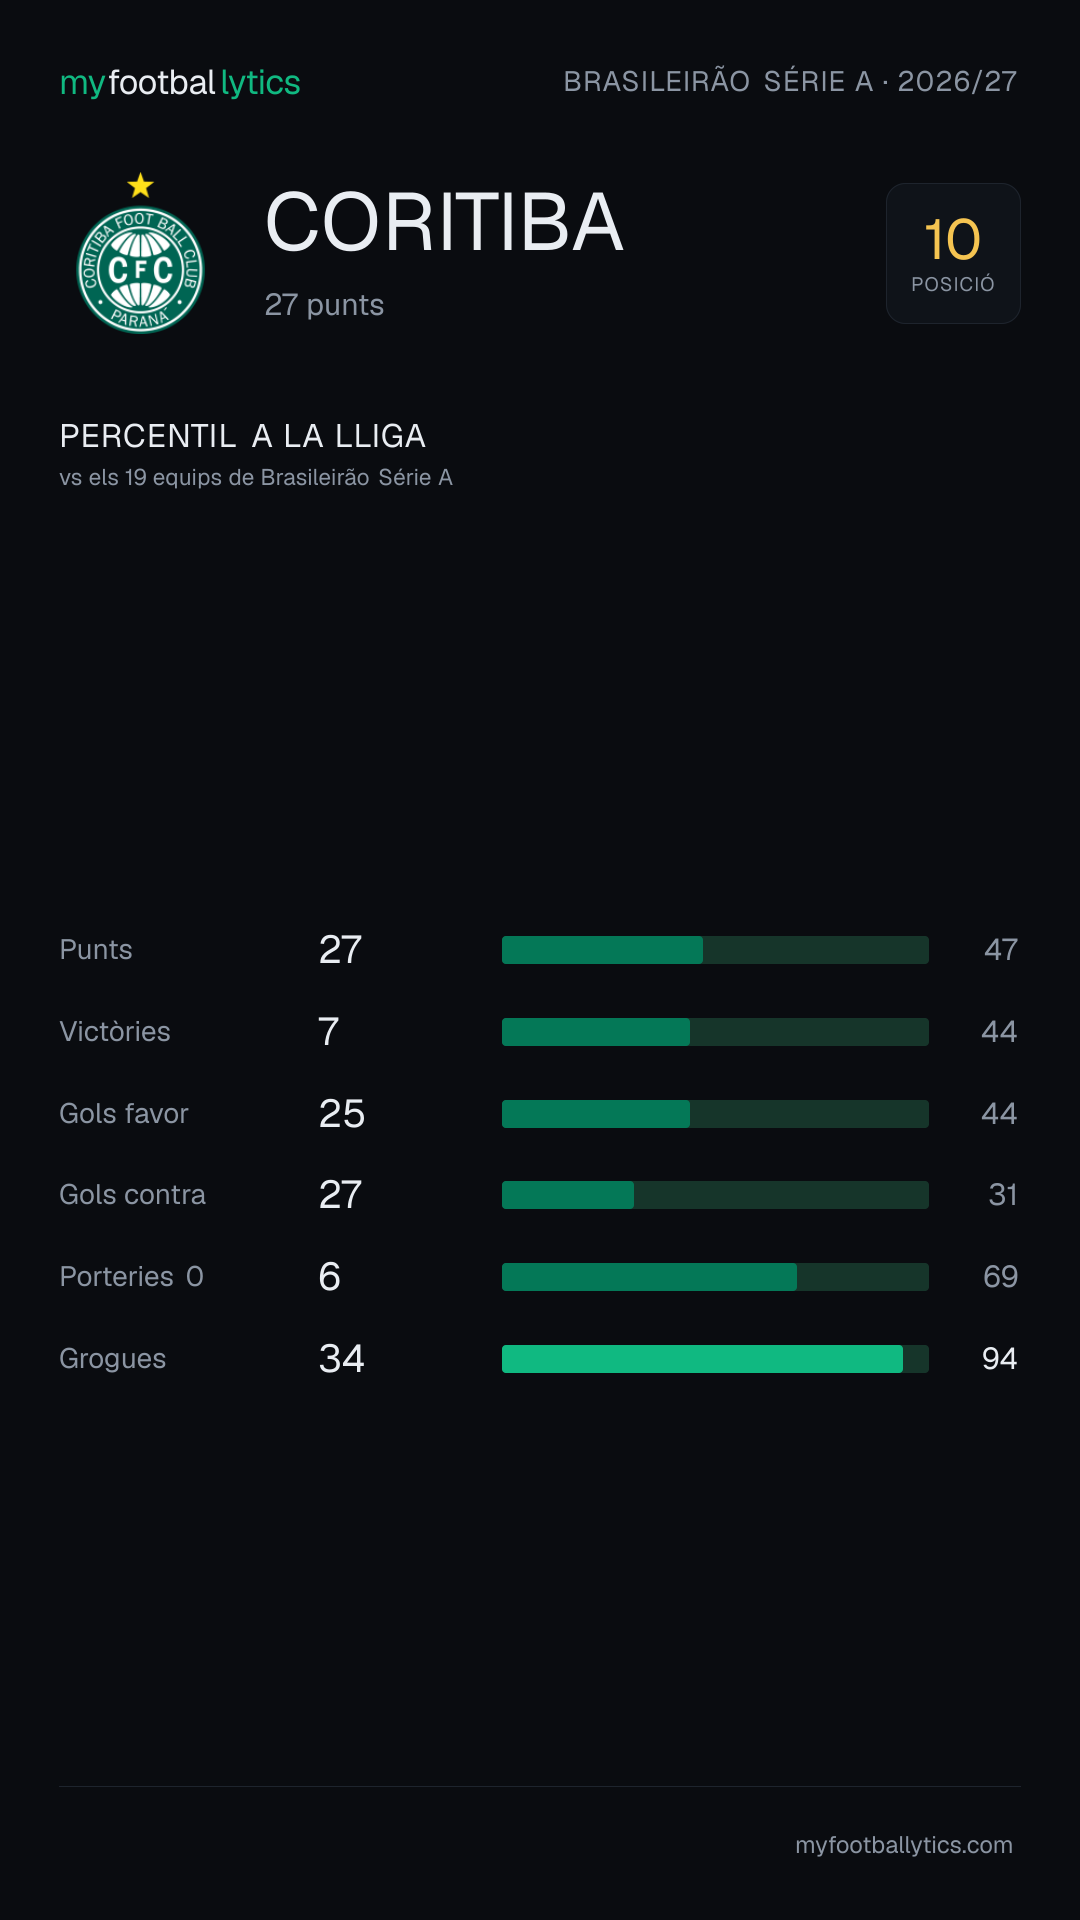Select the Porteries 0 progress bar
Screen dimensions: 1080x1920
[x=715, y=1277]
